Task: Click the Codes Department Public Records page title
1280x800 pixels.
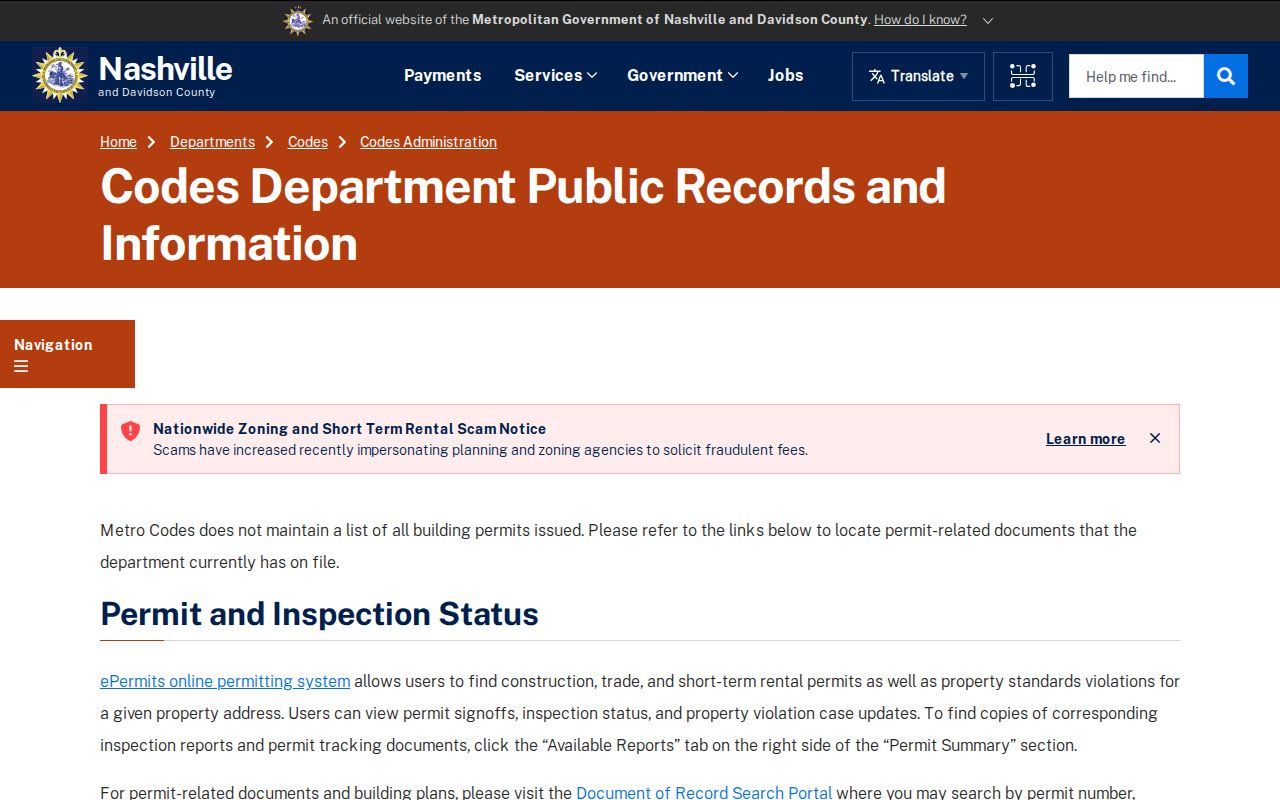Action: 523,215
